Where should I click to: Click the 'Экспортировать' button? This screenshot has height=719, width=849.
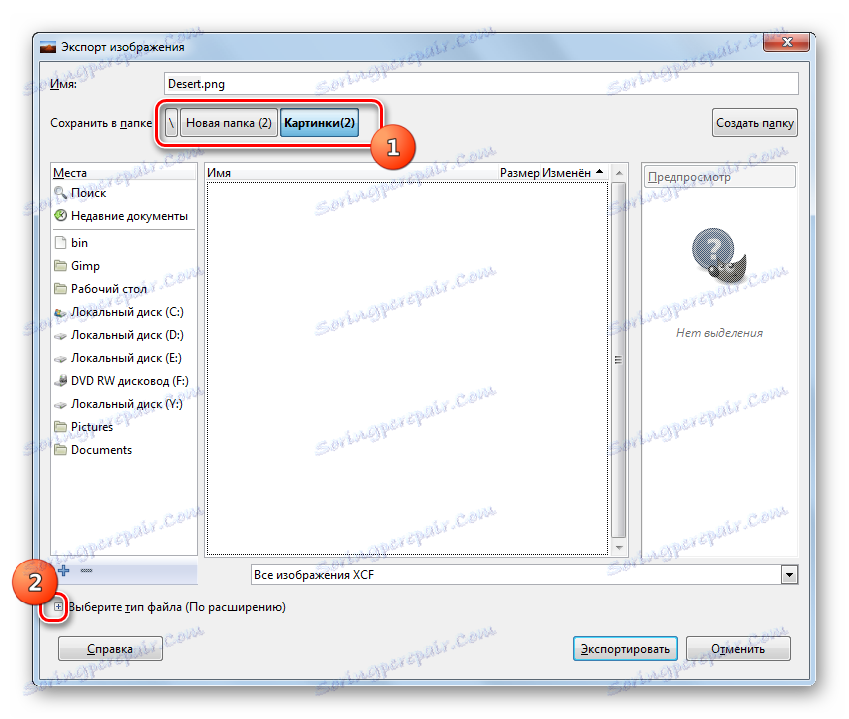[x=625, y=649]
